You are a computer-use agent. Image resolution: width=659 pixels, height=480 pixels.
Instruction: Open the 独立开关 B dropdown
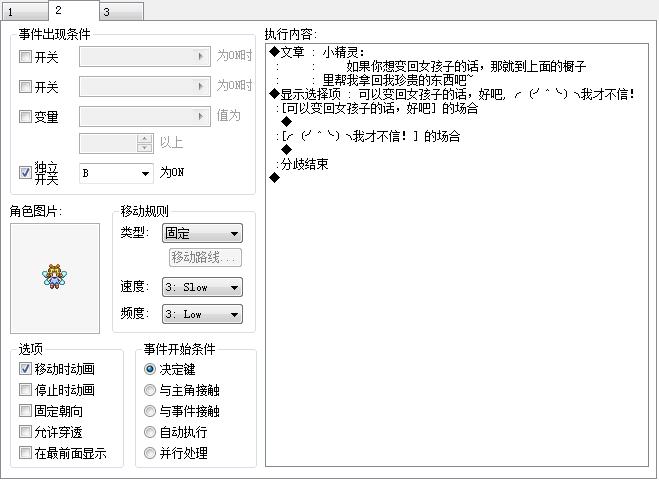116,173
